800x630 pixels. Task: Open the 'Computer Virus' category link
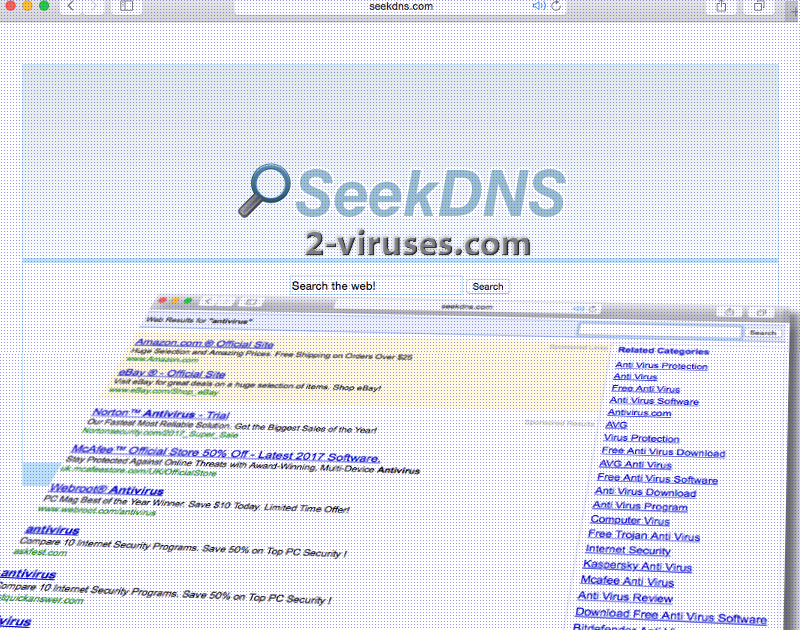click(x=630, y=520)
